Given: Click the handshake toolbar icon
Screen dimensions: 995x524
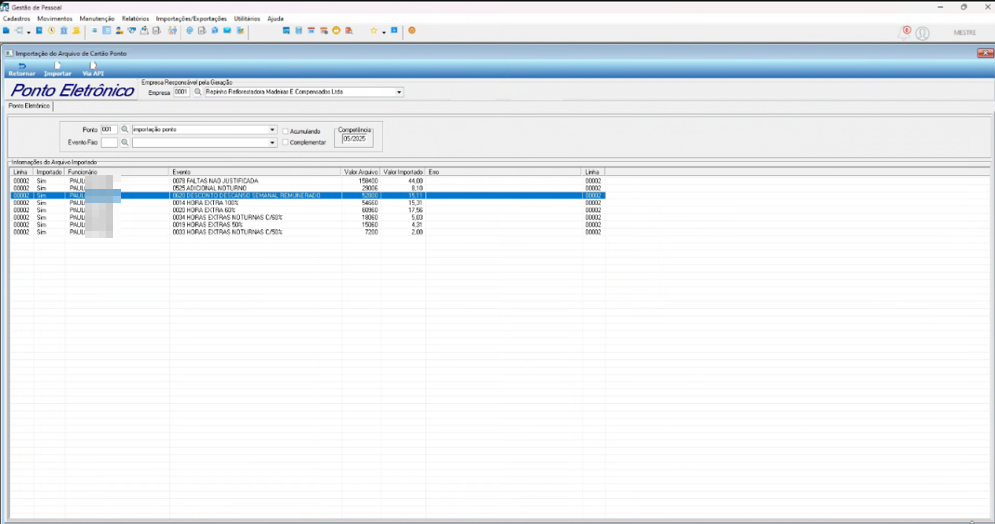Looking at the screenshot, I should pos(131,30).
